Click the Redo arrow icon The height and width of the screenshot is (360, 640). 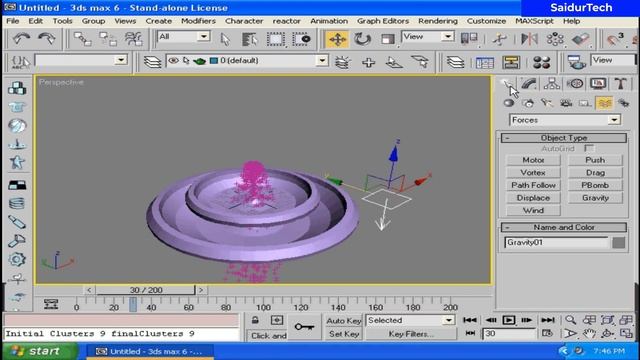tap(47, 39)
